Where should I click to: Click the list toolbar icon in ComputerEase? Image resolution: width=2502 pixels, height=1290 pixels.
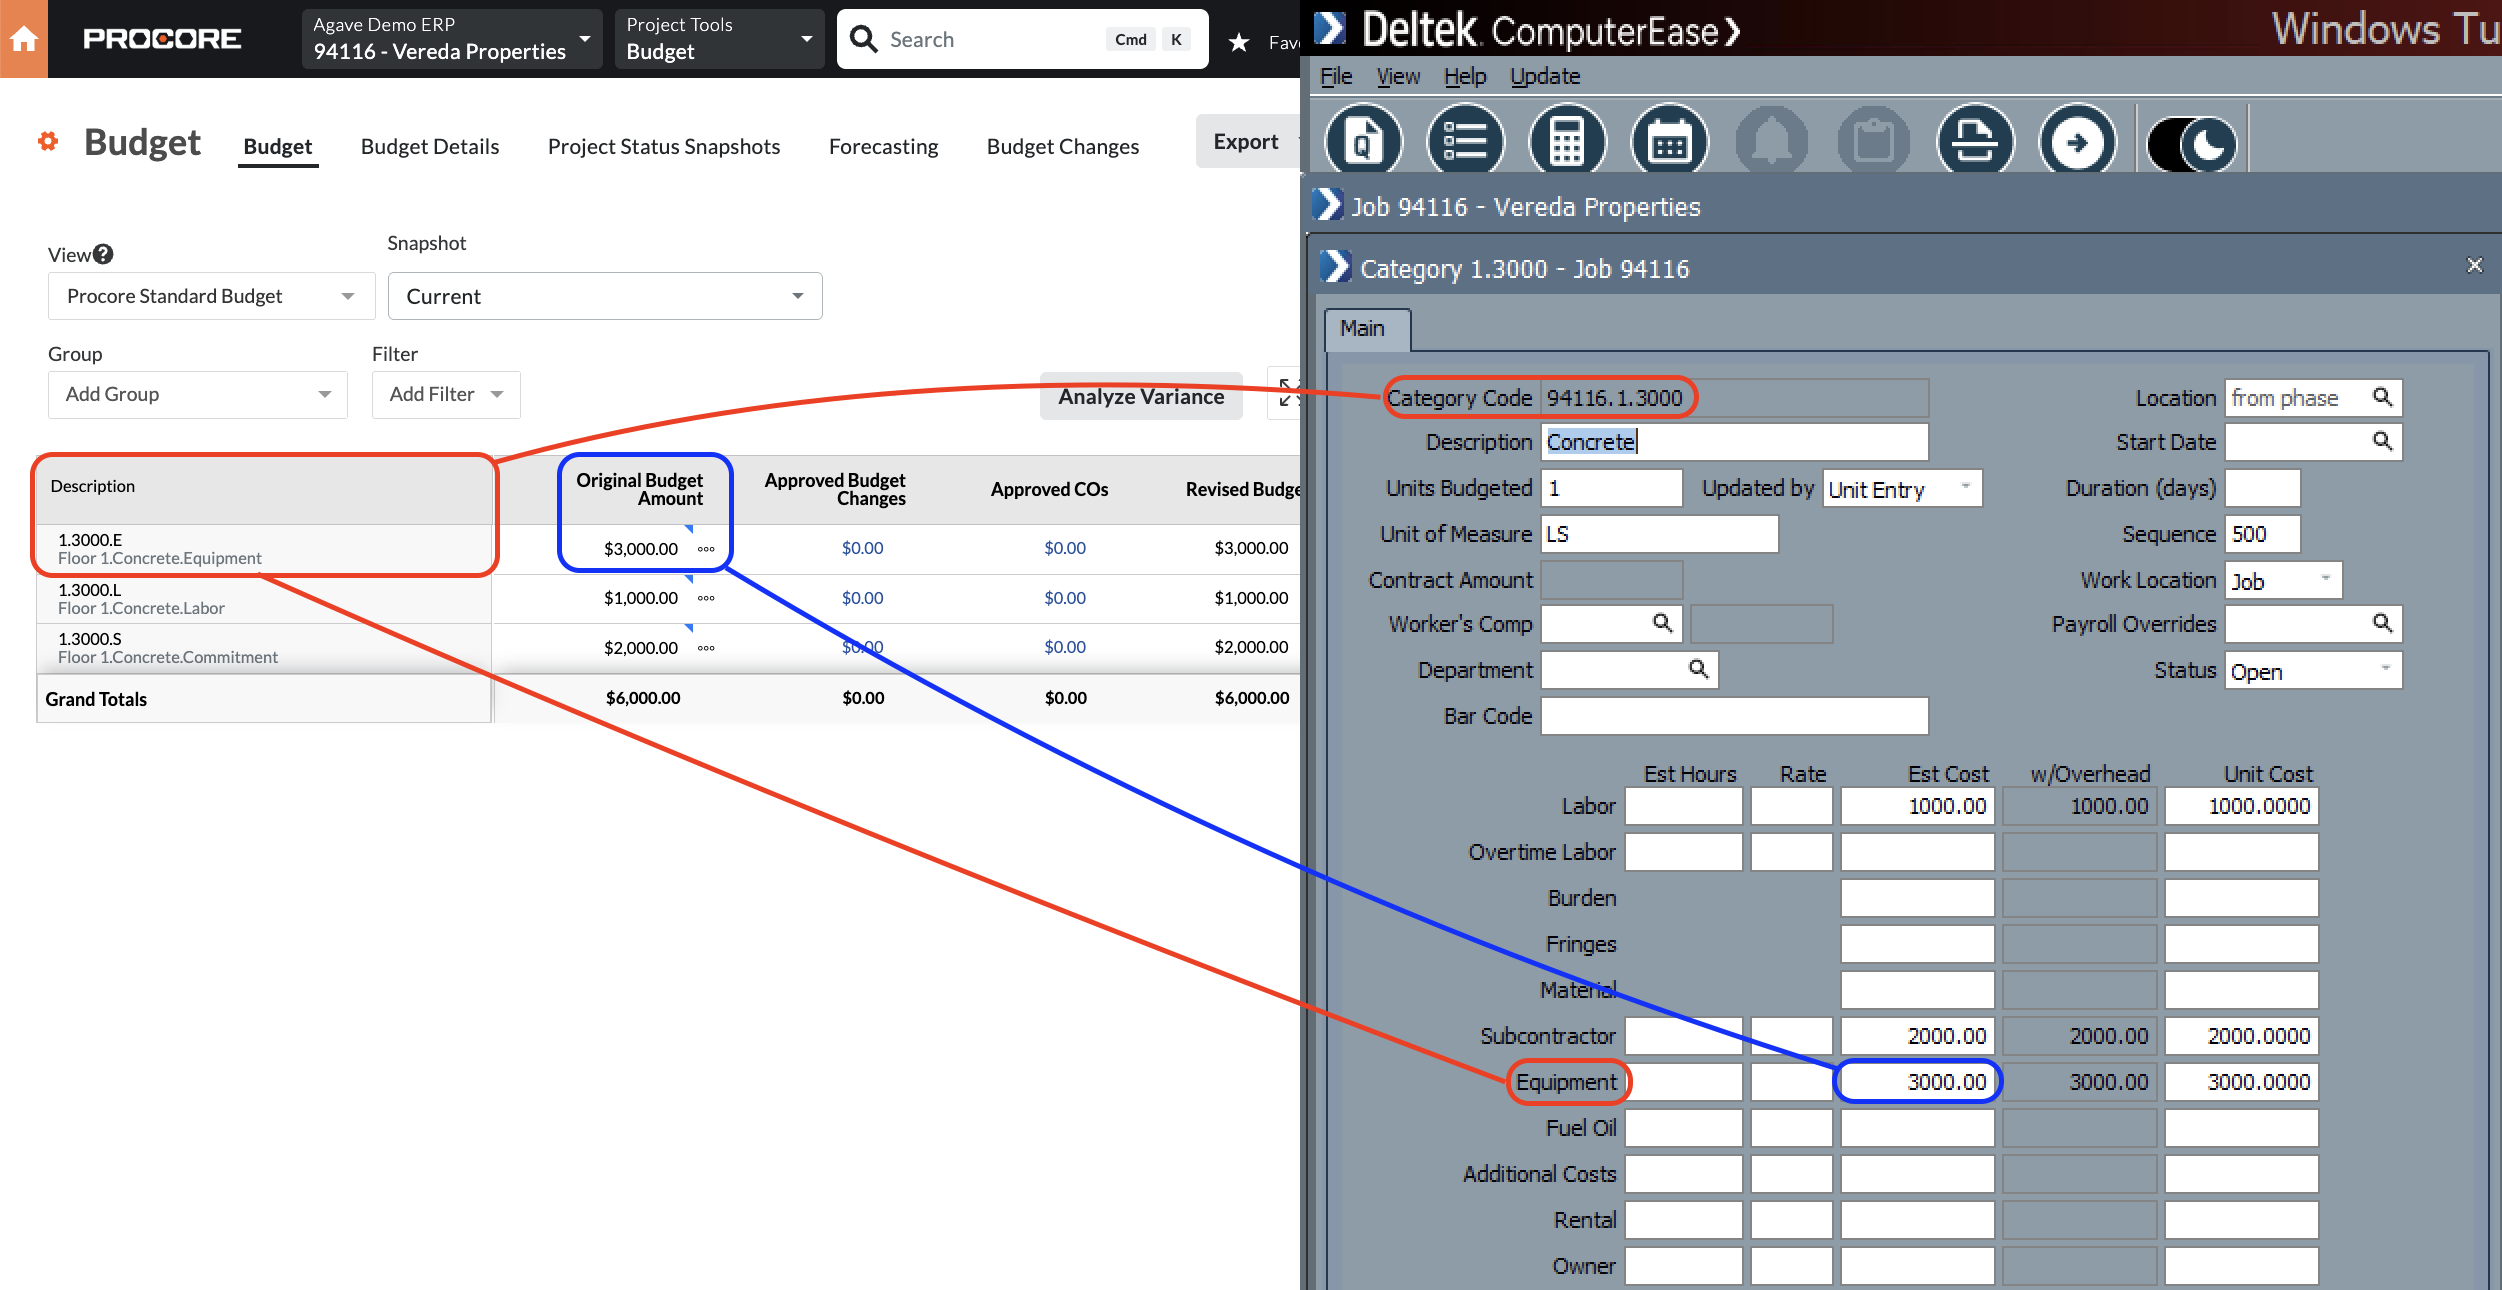coord(1466,142)
